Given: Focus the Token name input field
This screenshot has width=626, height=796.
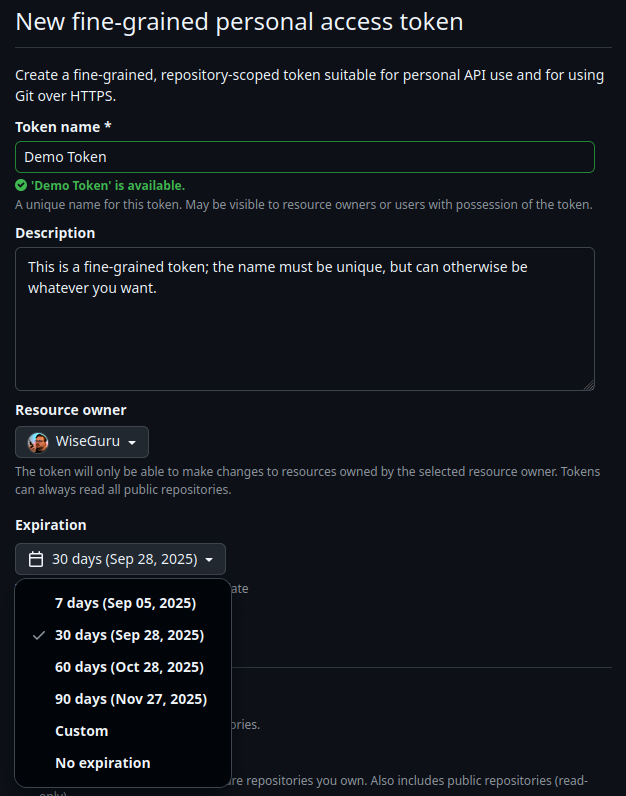Looking at the screenshot, I should 304,157.
